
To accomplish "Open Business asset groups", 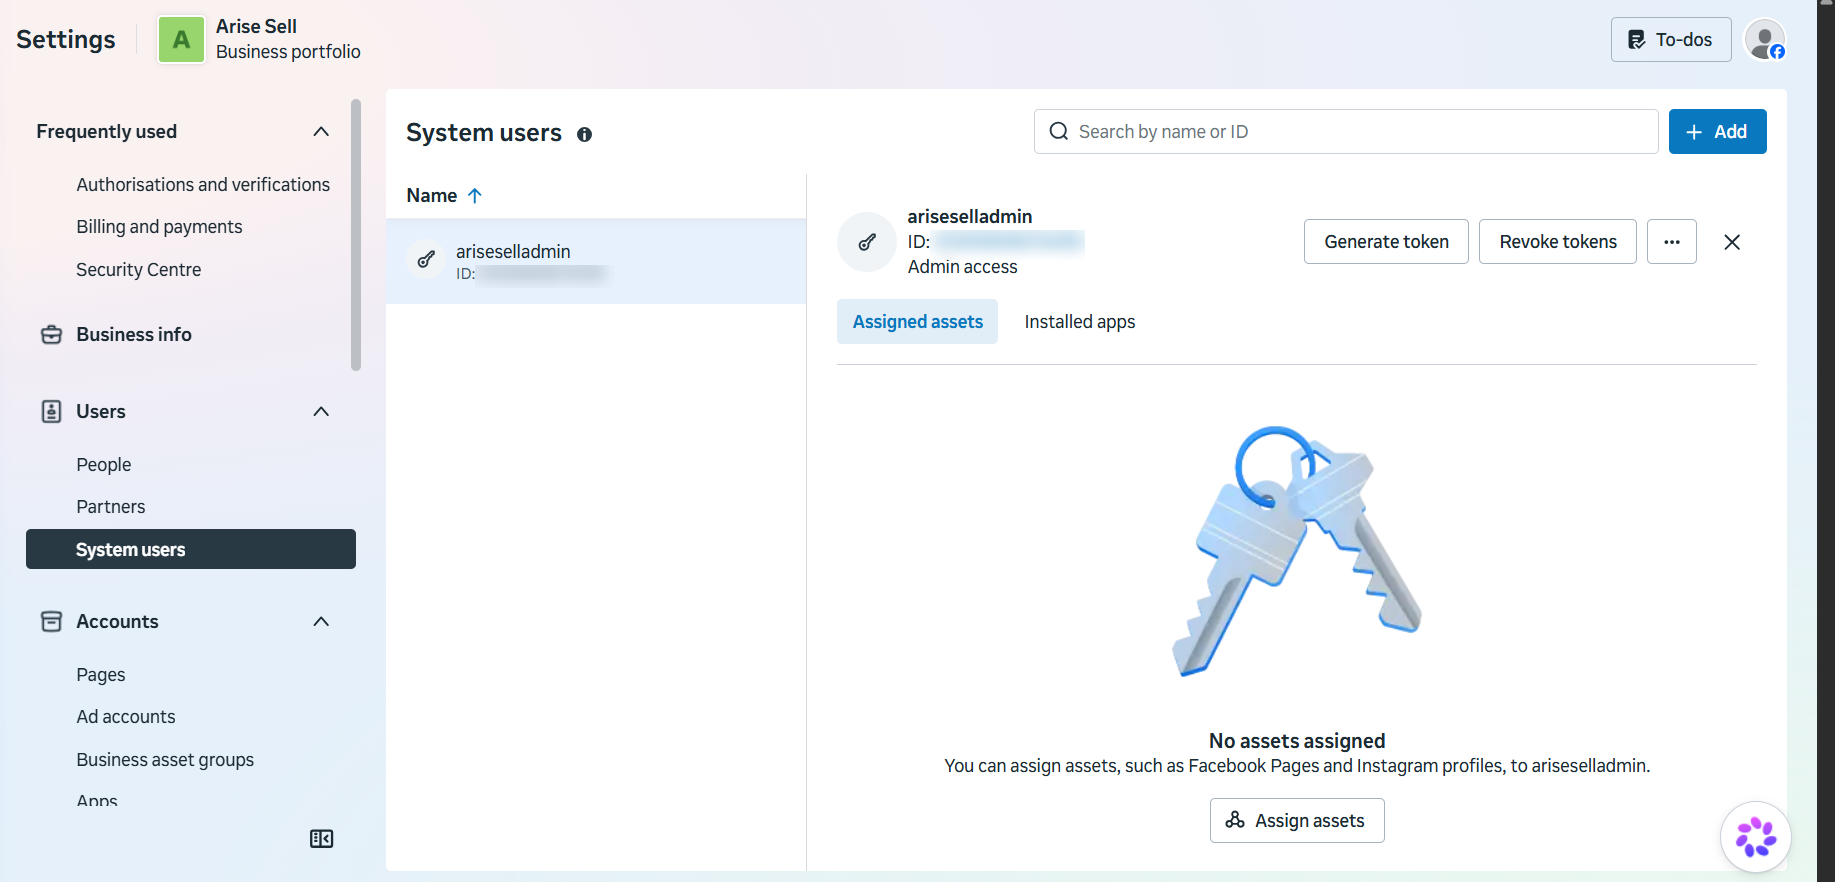I will pyautogui.click(x=165, y=760).
